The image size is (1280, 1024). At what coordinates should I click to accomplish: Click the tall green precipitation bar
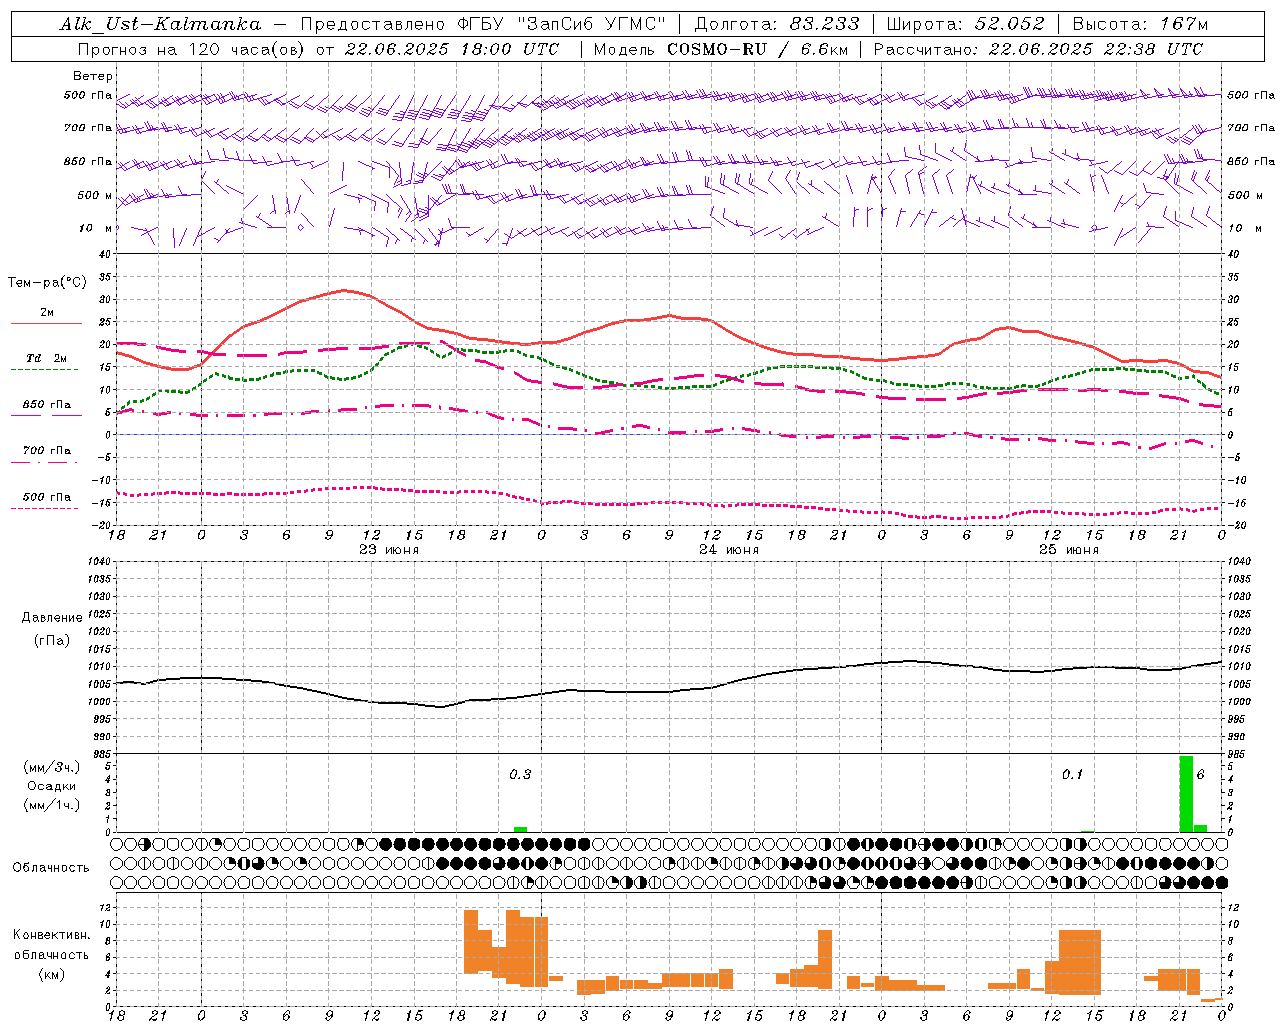click(x=1186, y=794)
